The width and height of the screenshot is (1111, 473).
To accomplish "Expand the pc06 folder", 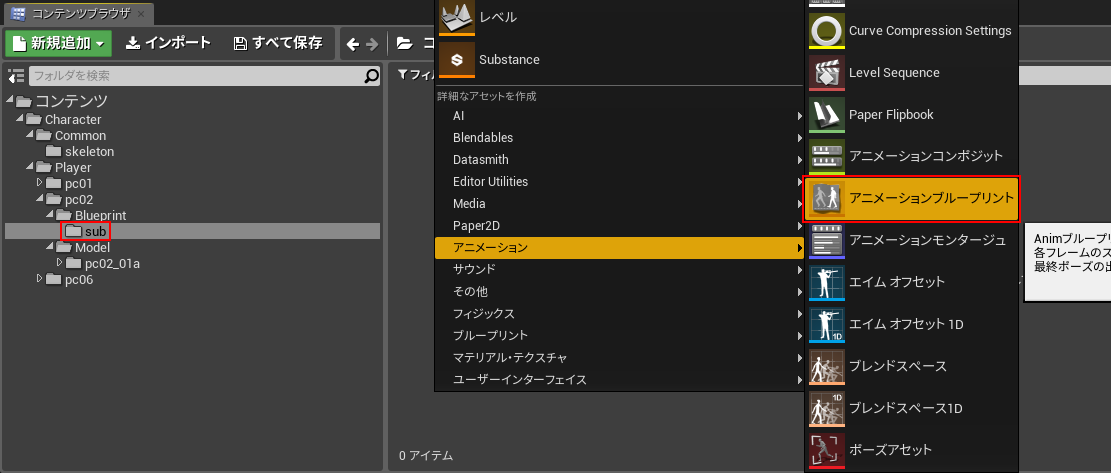I will tap(40, 279).
